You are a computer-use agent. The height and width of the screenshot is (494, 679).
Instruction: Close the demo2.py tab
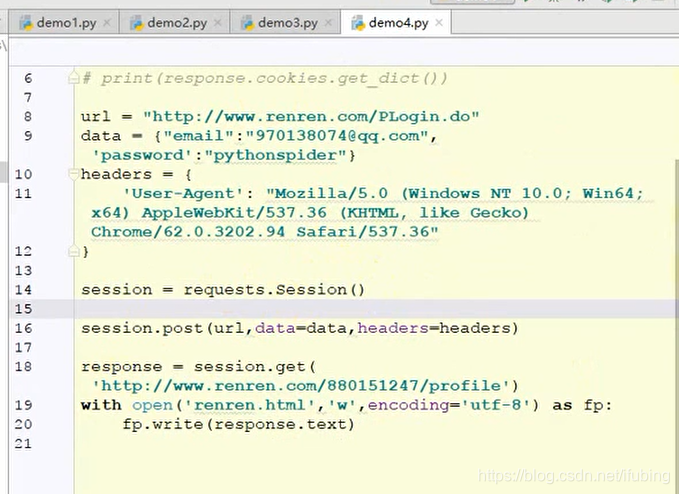point(218,23)
